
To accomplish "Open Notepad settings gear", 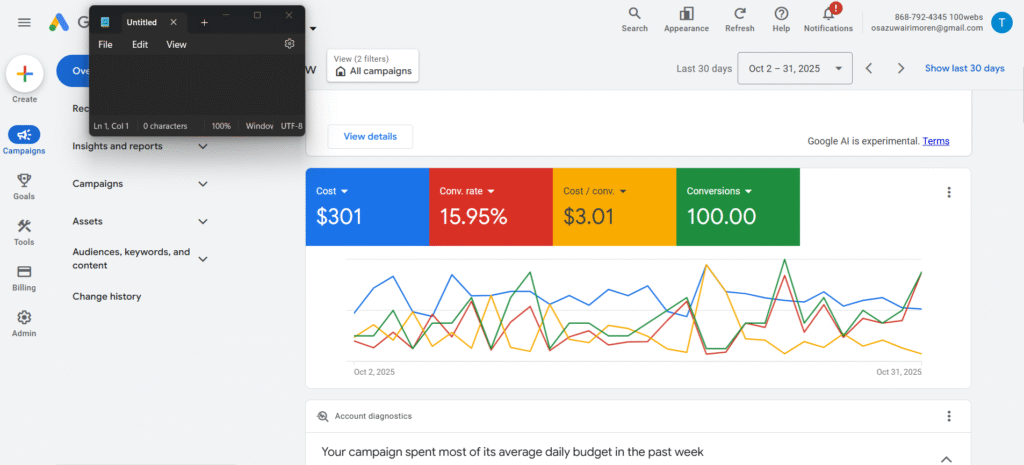I will 289,44.
